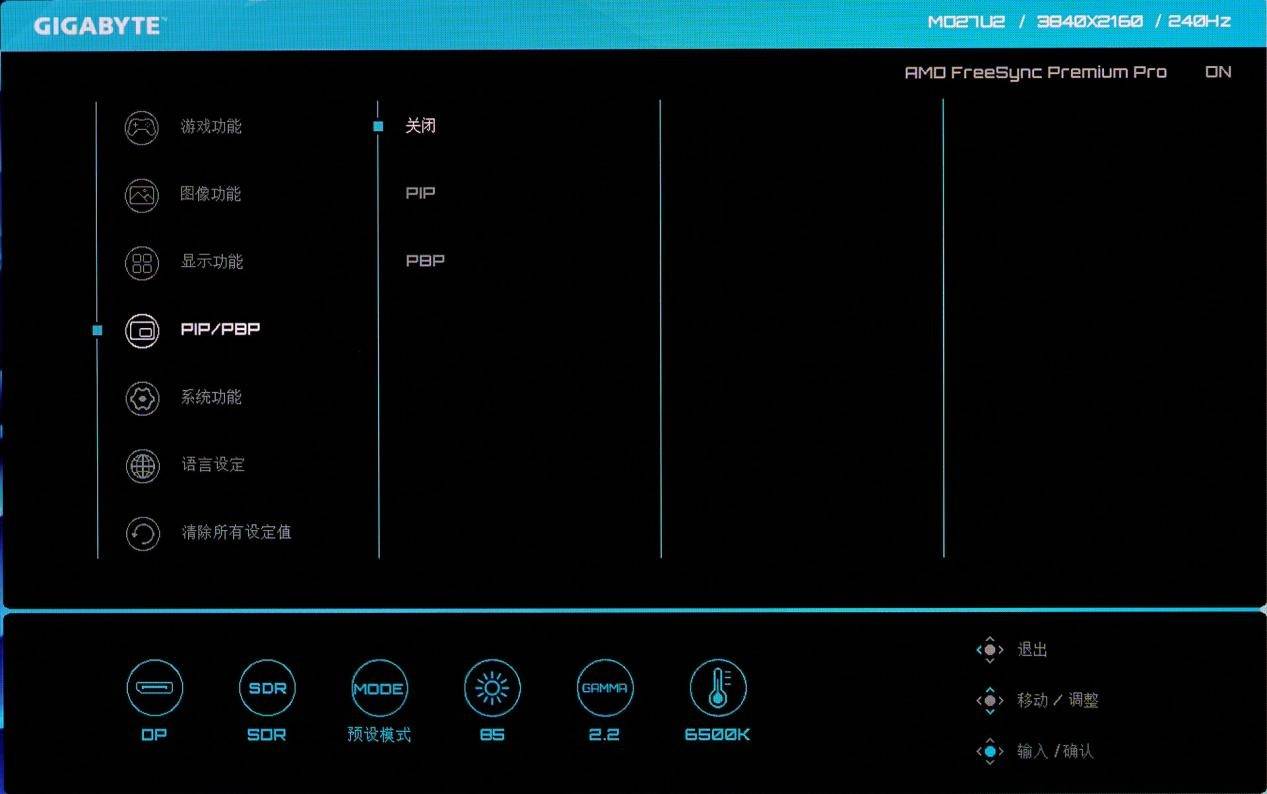The height and width of the screenshot is (794, 1267).
Task: Click the globe icon for 语言设定
Action: (142, 466)
